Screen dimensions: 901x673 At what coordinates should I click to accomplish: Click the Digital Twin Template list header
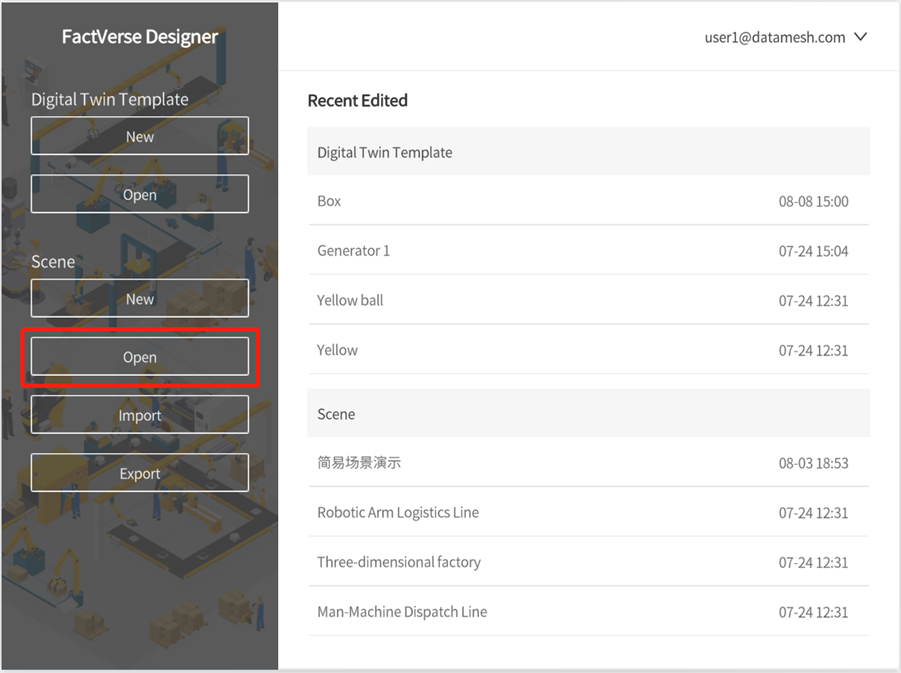coord(588,152)
